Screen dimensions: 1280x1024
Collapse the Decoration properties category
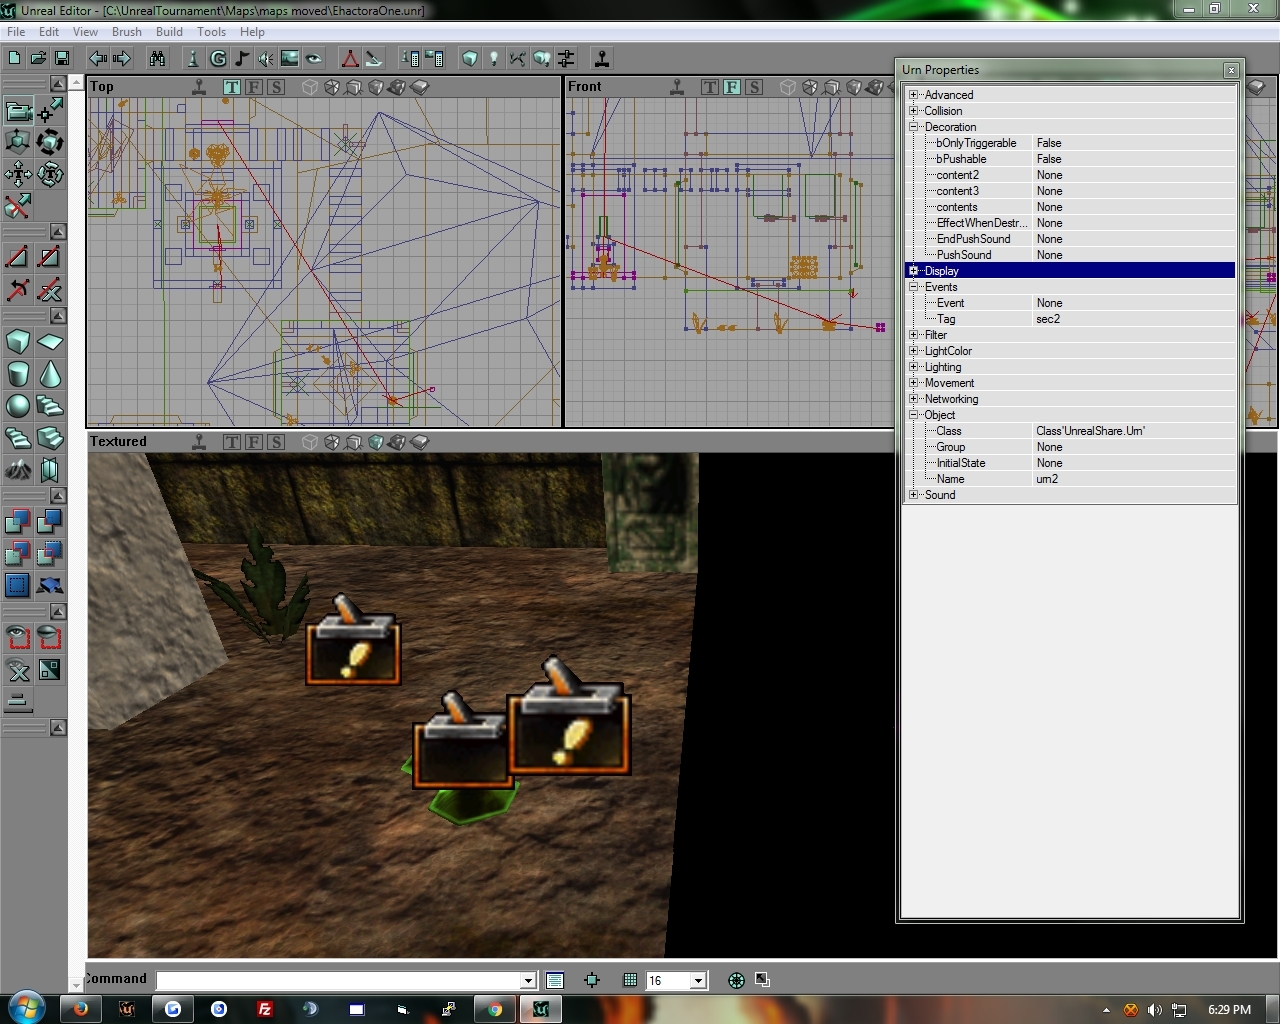point(913,127)
